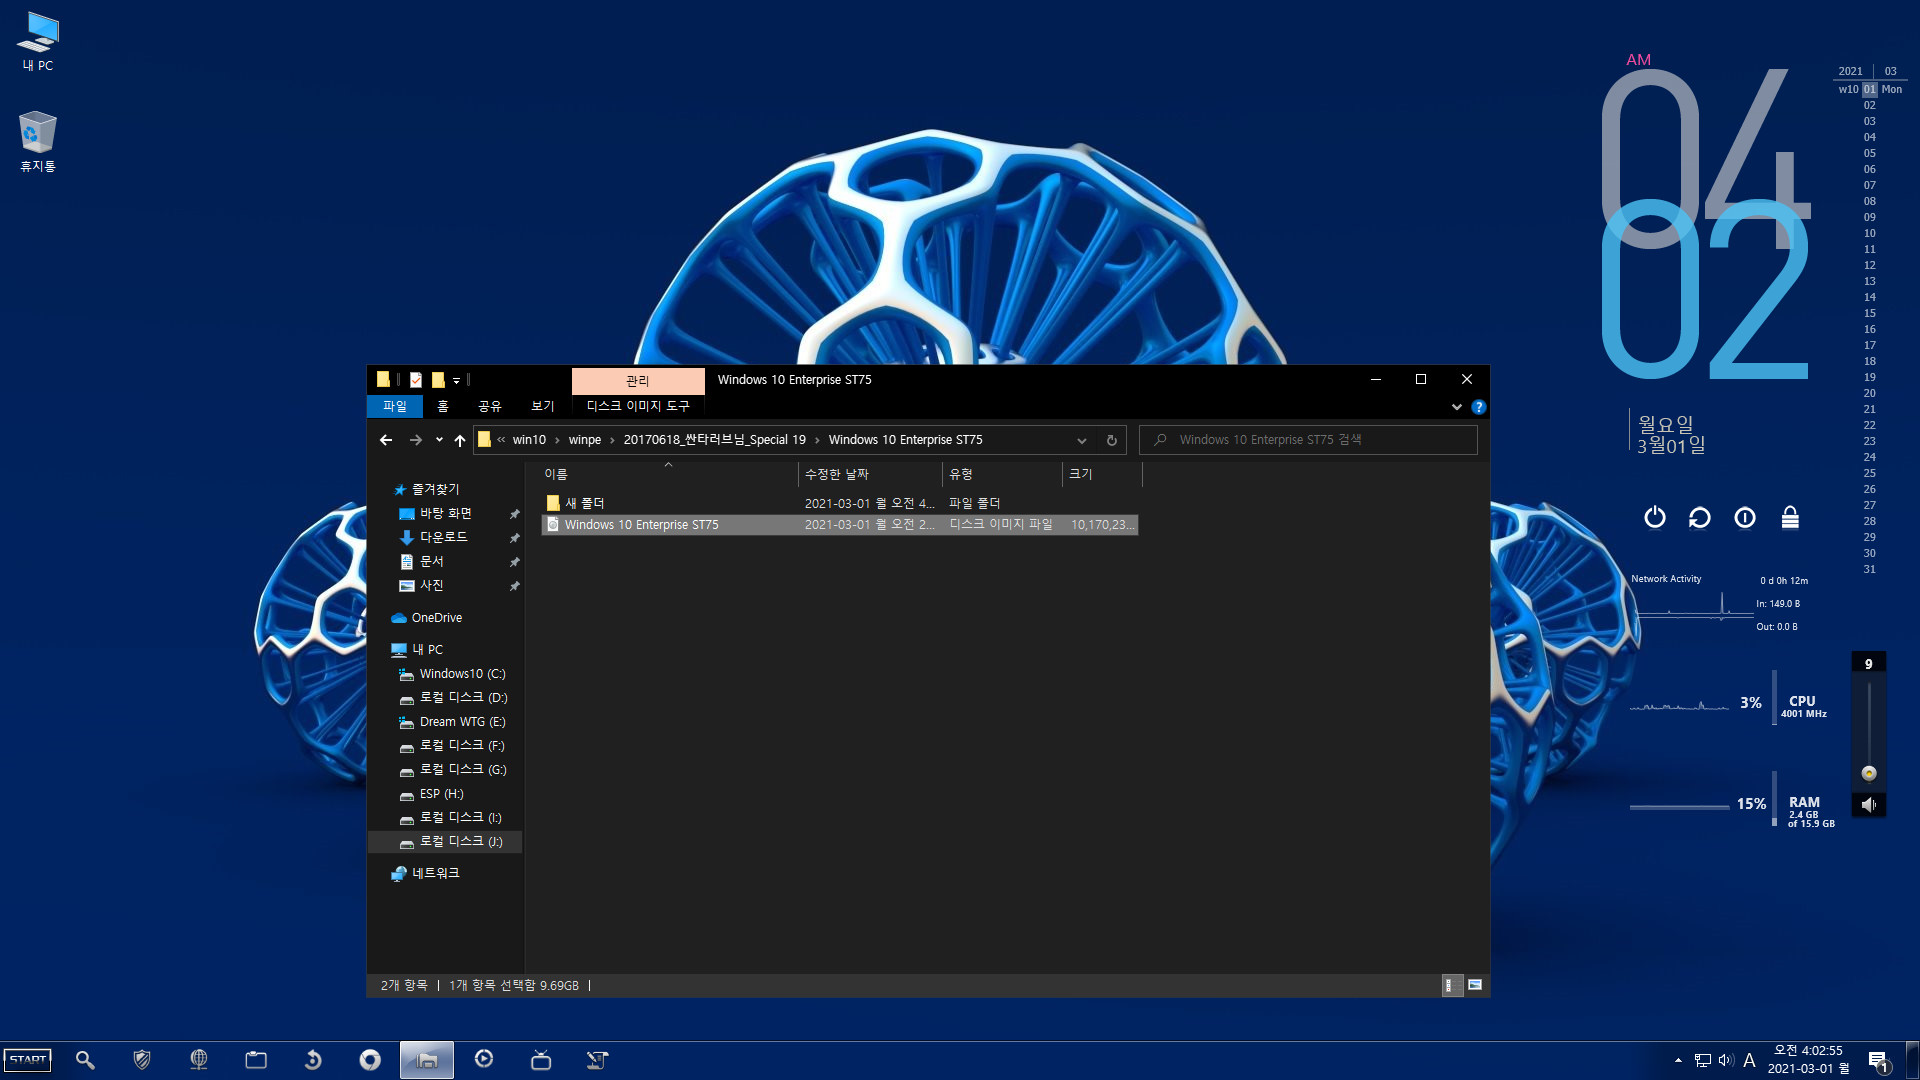Select OneDrive in the navigation pane
Screen dimensions: 1920x1080
pos(436,618)
